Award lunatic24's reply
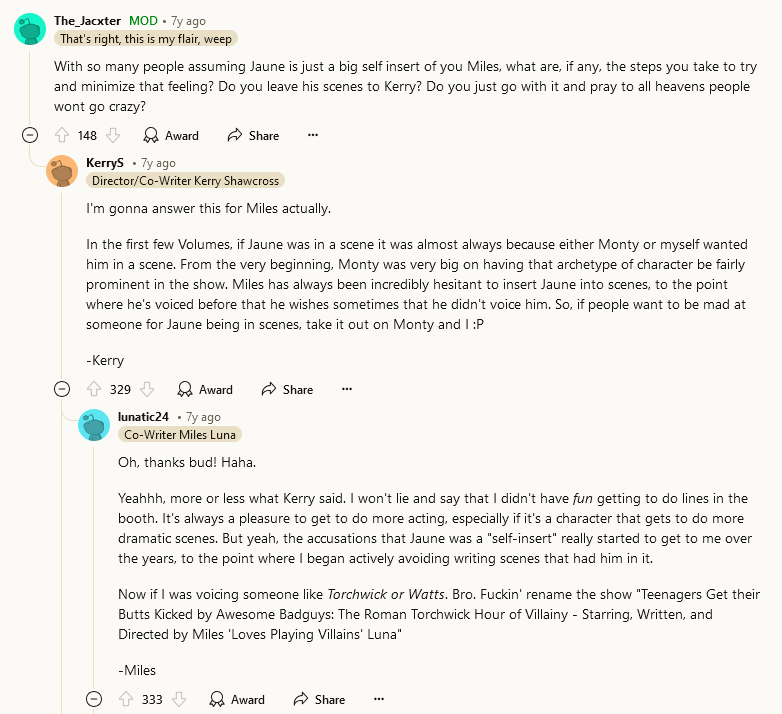The width and height of the screenshot is (782, 714). pos(237,699)
